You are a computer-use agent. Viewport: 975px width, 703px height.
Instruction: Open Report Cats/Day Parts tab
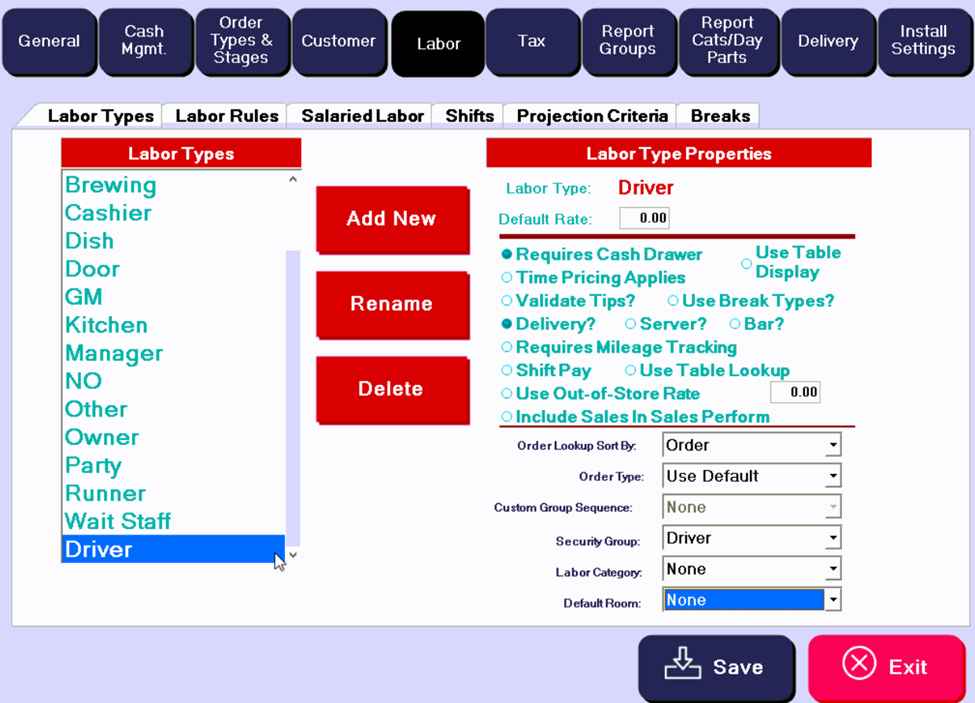click(x=728, y=41)
